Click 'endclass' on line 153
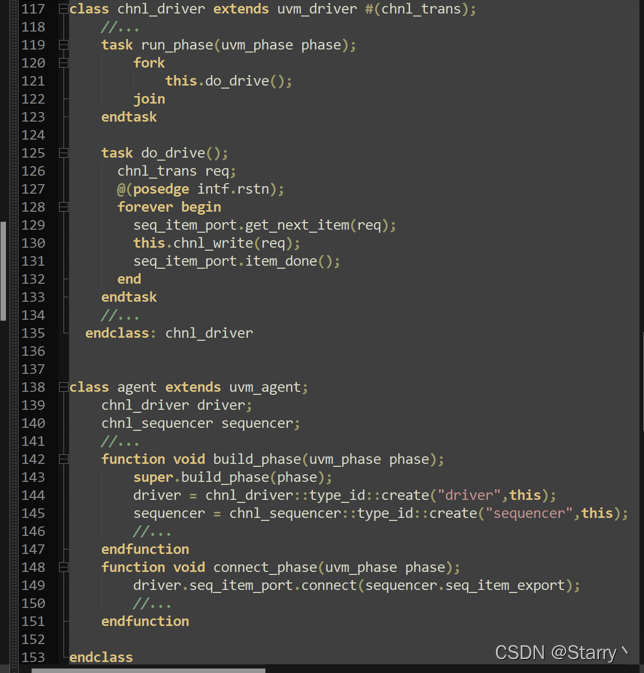644x673 pixels. click(101, 658)
